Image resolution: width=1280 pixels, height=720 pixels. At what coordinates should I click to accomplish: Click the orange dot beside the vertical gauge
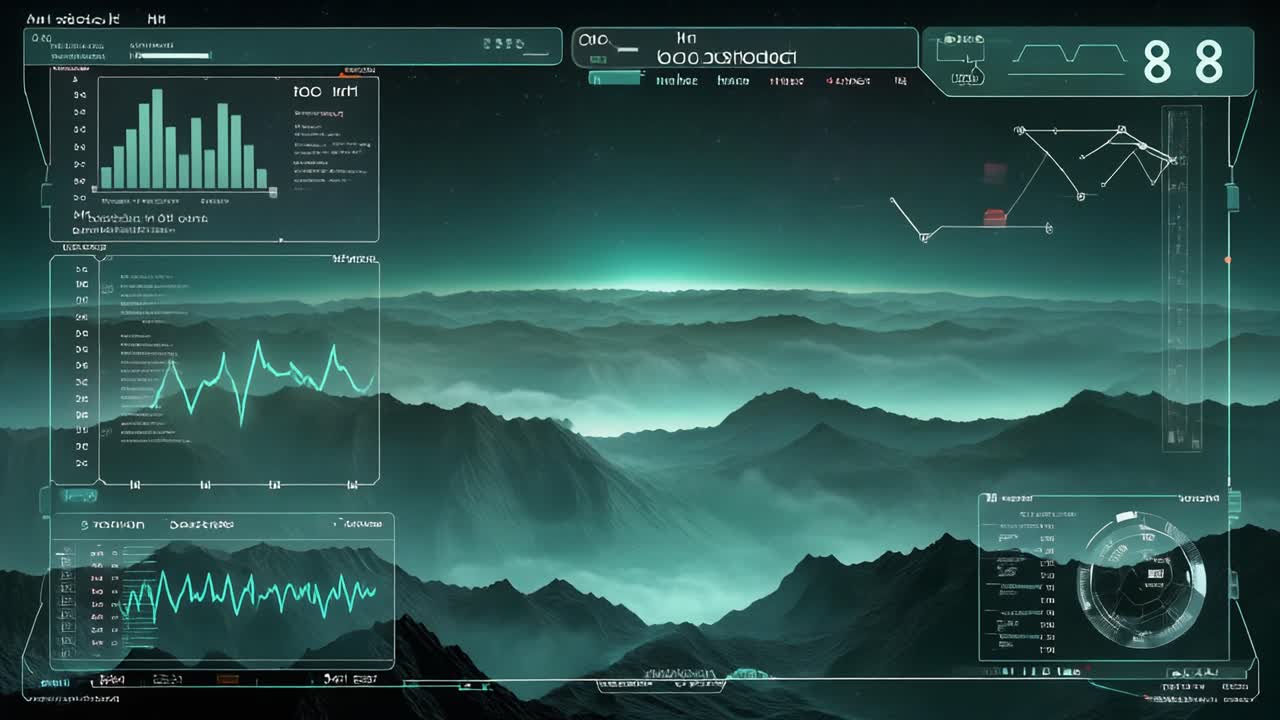point(1228,260)
